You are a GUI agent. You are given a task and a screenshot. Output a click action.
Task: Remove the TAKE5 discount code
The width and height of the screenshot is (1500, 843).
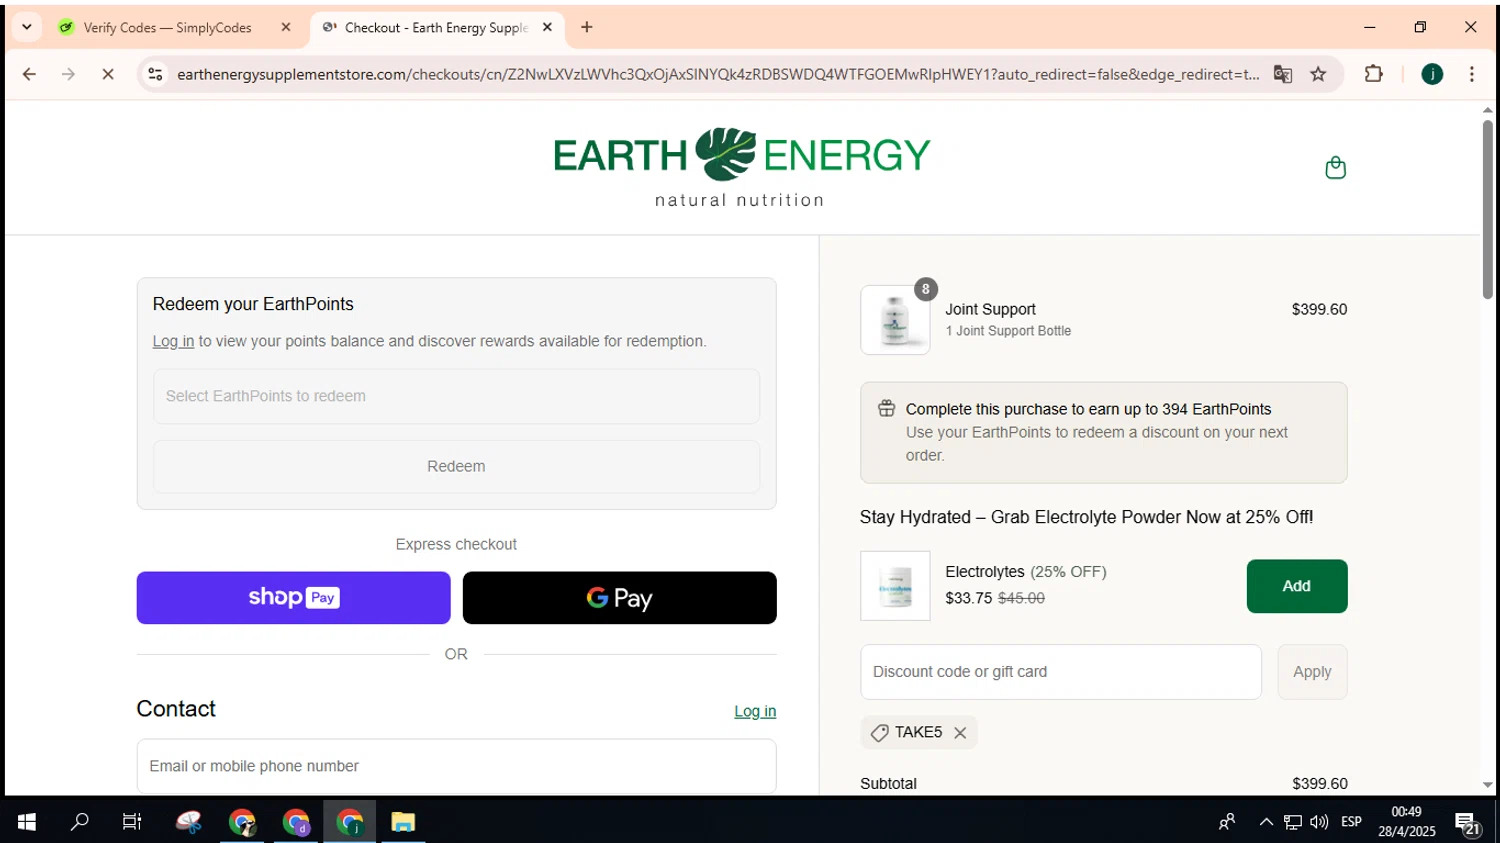click(960, 733)
